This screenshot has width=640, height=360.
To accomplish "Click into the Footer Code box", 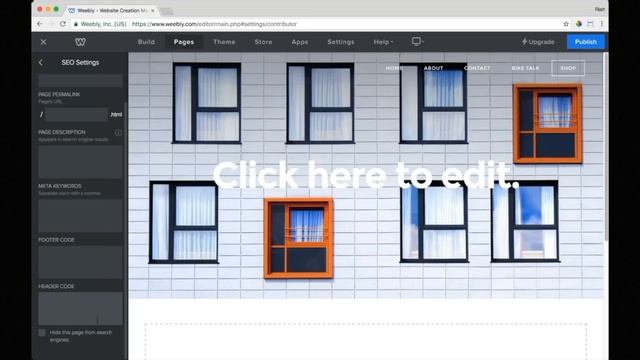I will [x=80, y=262].
